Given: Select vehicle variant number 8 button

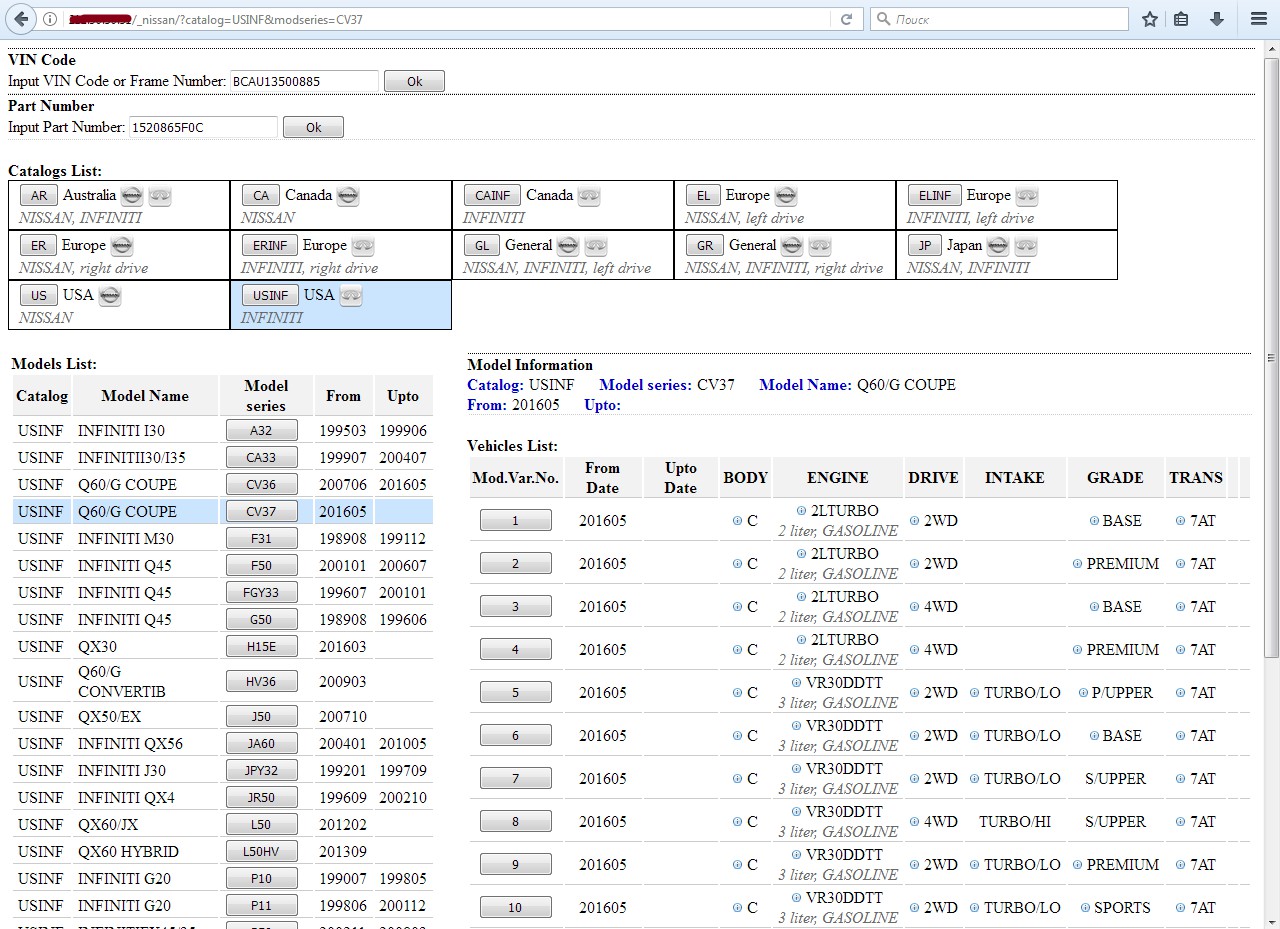Looking at the screenshot, I should pyautogui.click(x=515, y=822).
